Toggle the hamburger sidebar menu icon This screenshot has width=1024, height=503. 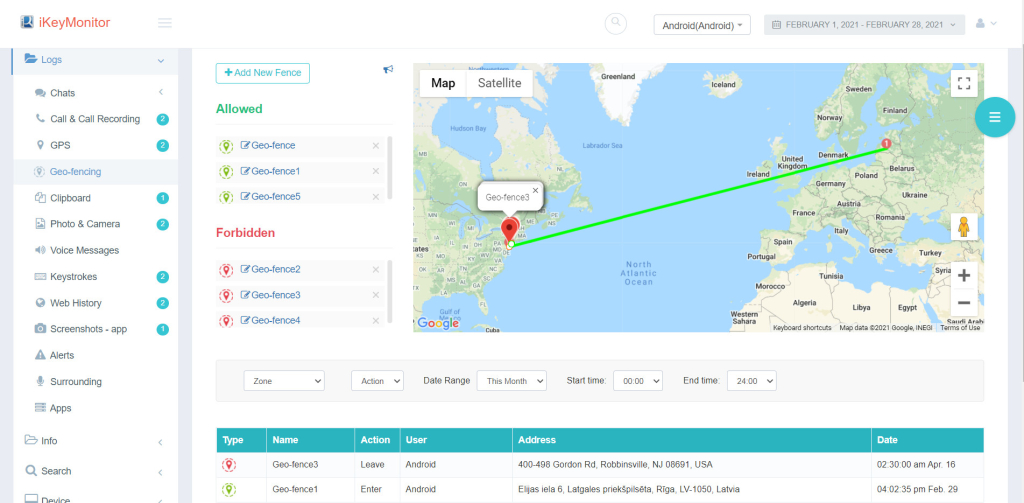coord(165,24)
